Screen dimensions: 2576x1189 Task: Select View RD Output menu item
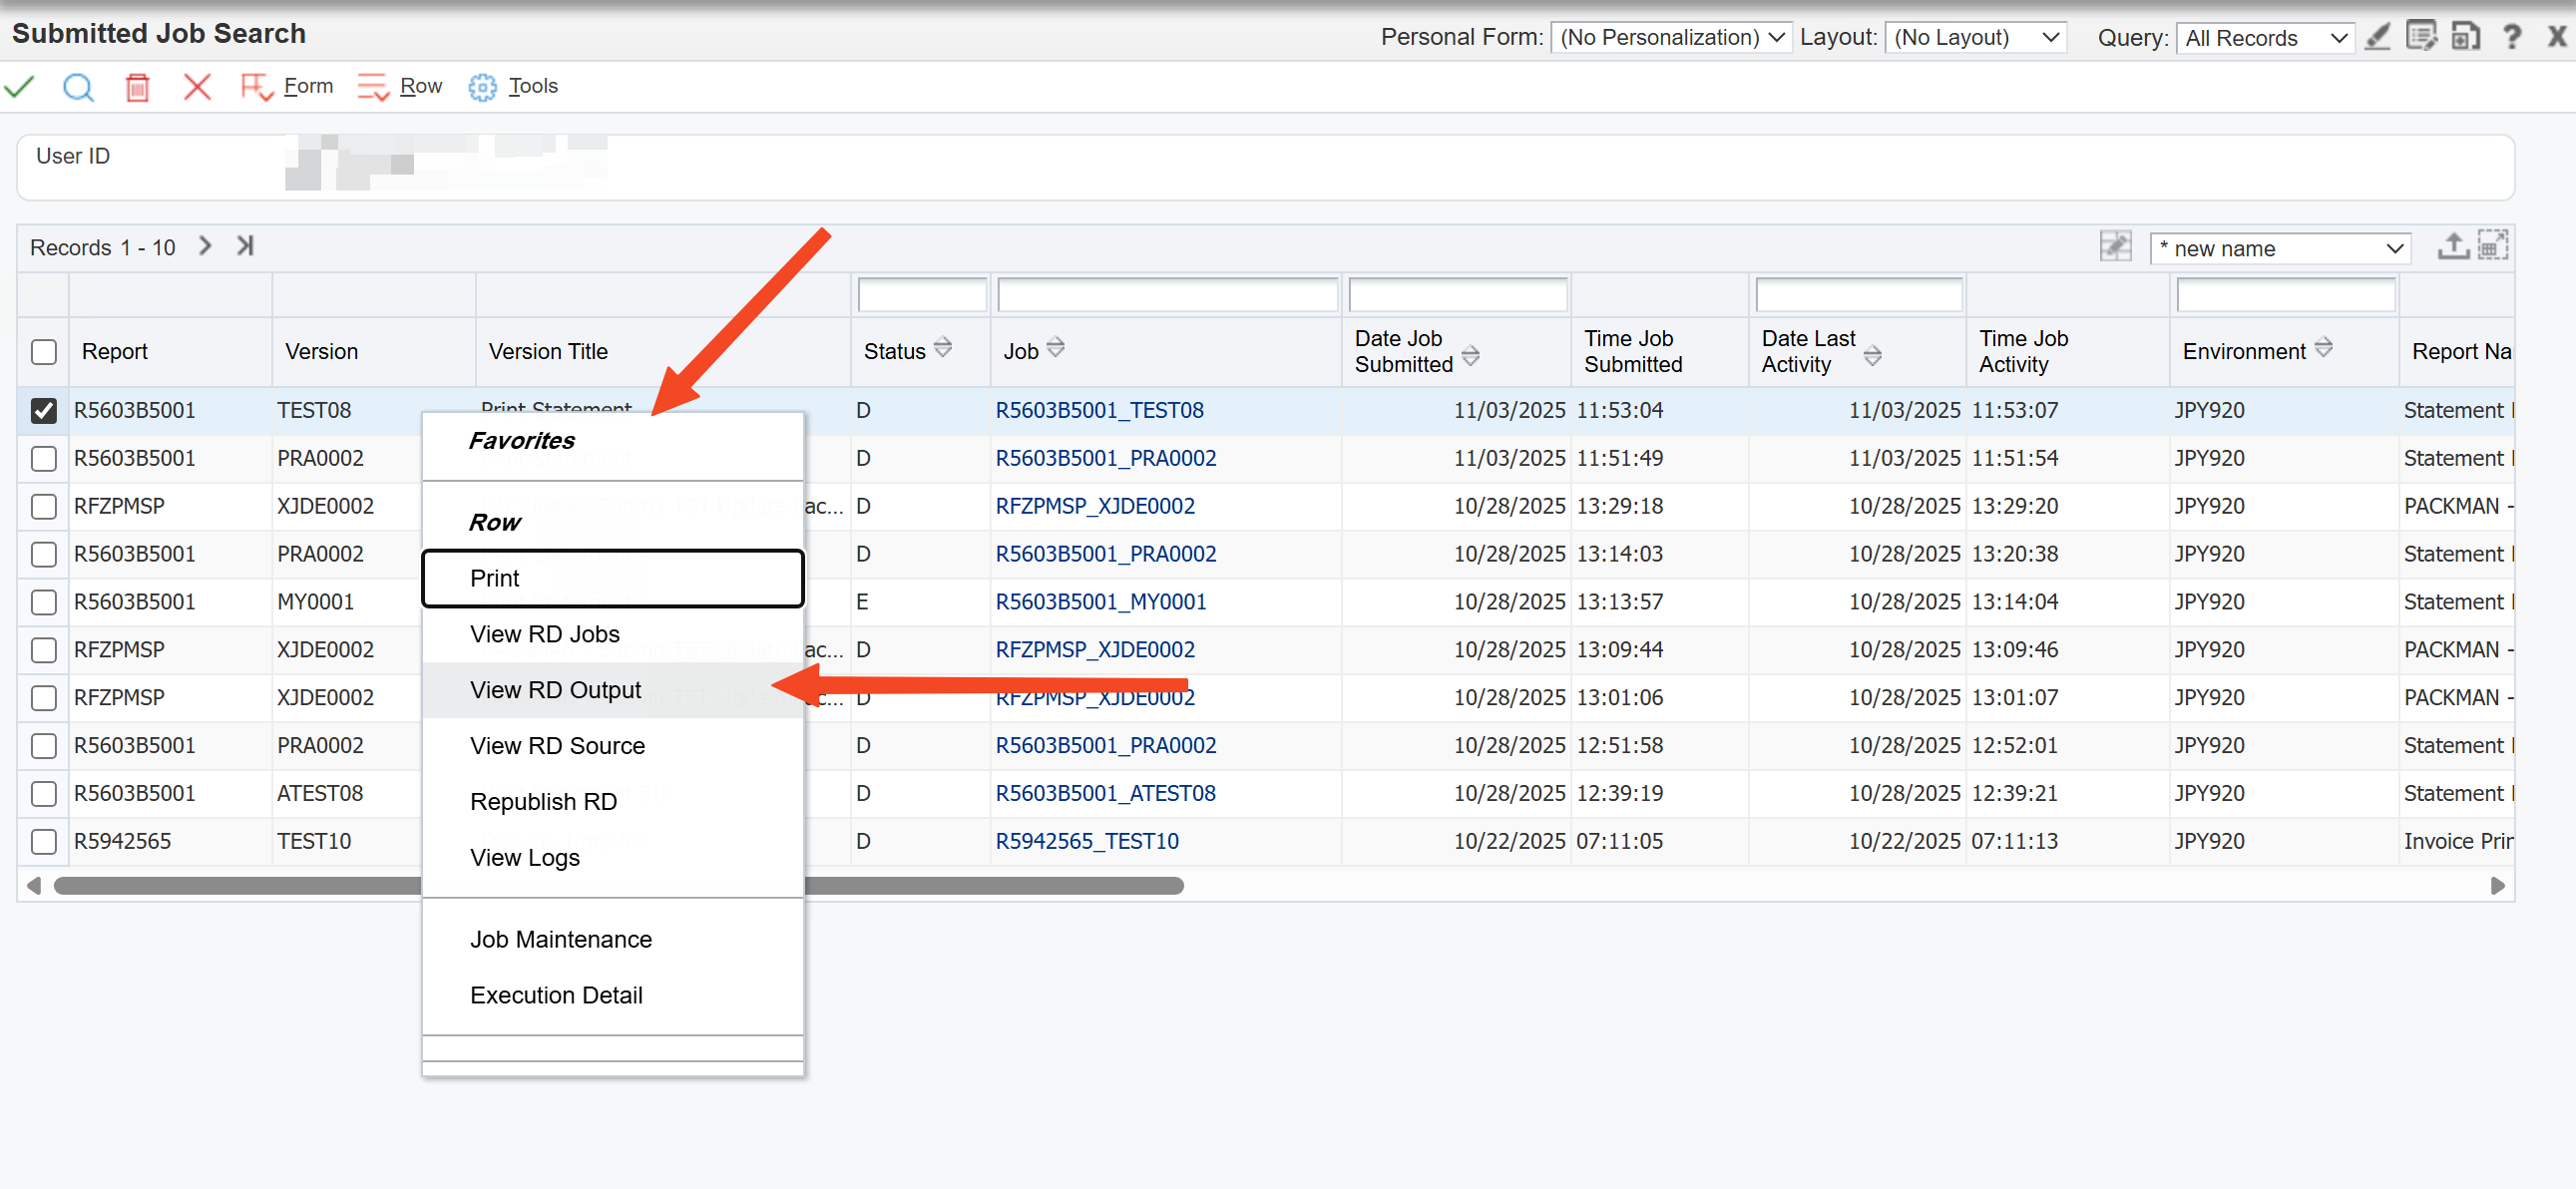tap(556, 690)
